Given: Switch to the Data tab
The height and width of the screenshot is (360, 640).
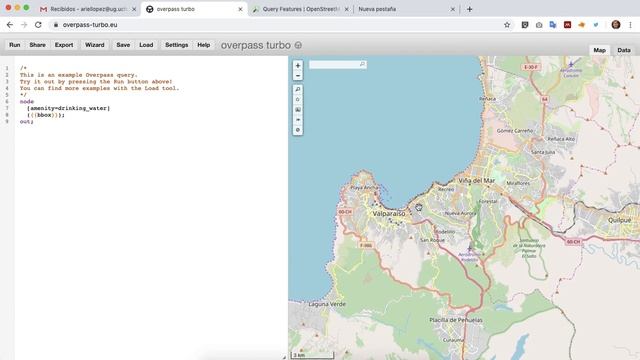Looking at the screenshot, I should (624, 50).
